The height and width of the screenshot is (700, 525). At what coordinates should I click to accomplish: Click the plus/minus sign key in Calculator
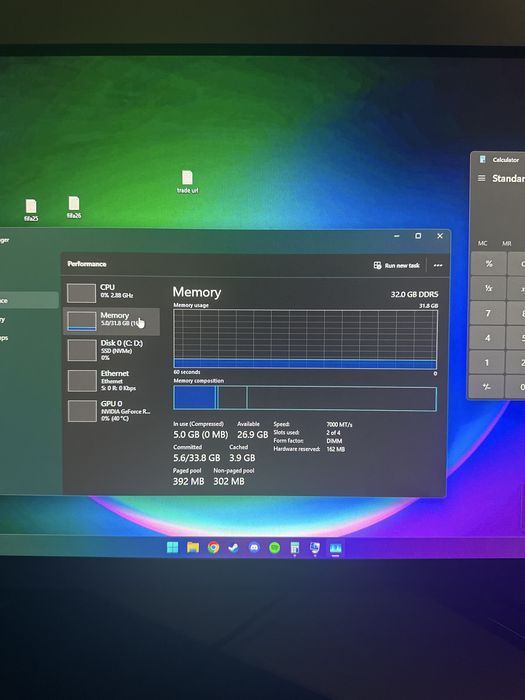[x=487, y=387]
